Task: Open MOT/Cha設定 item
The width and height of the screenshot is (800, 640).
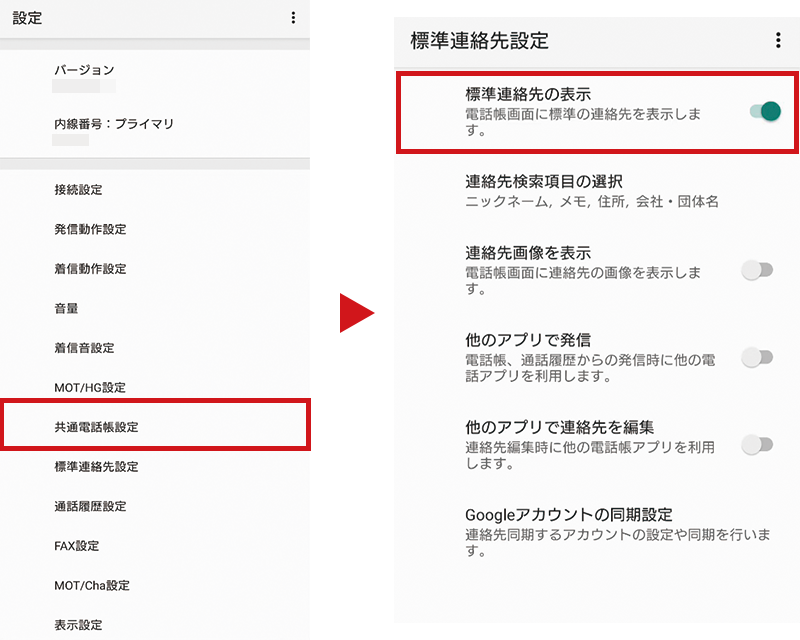Action: tap(155, 585)
